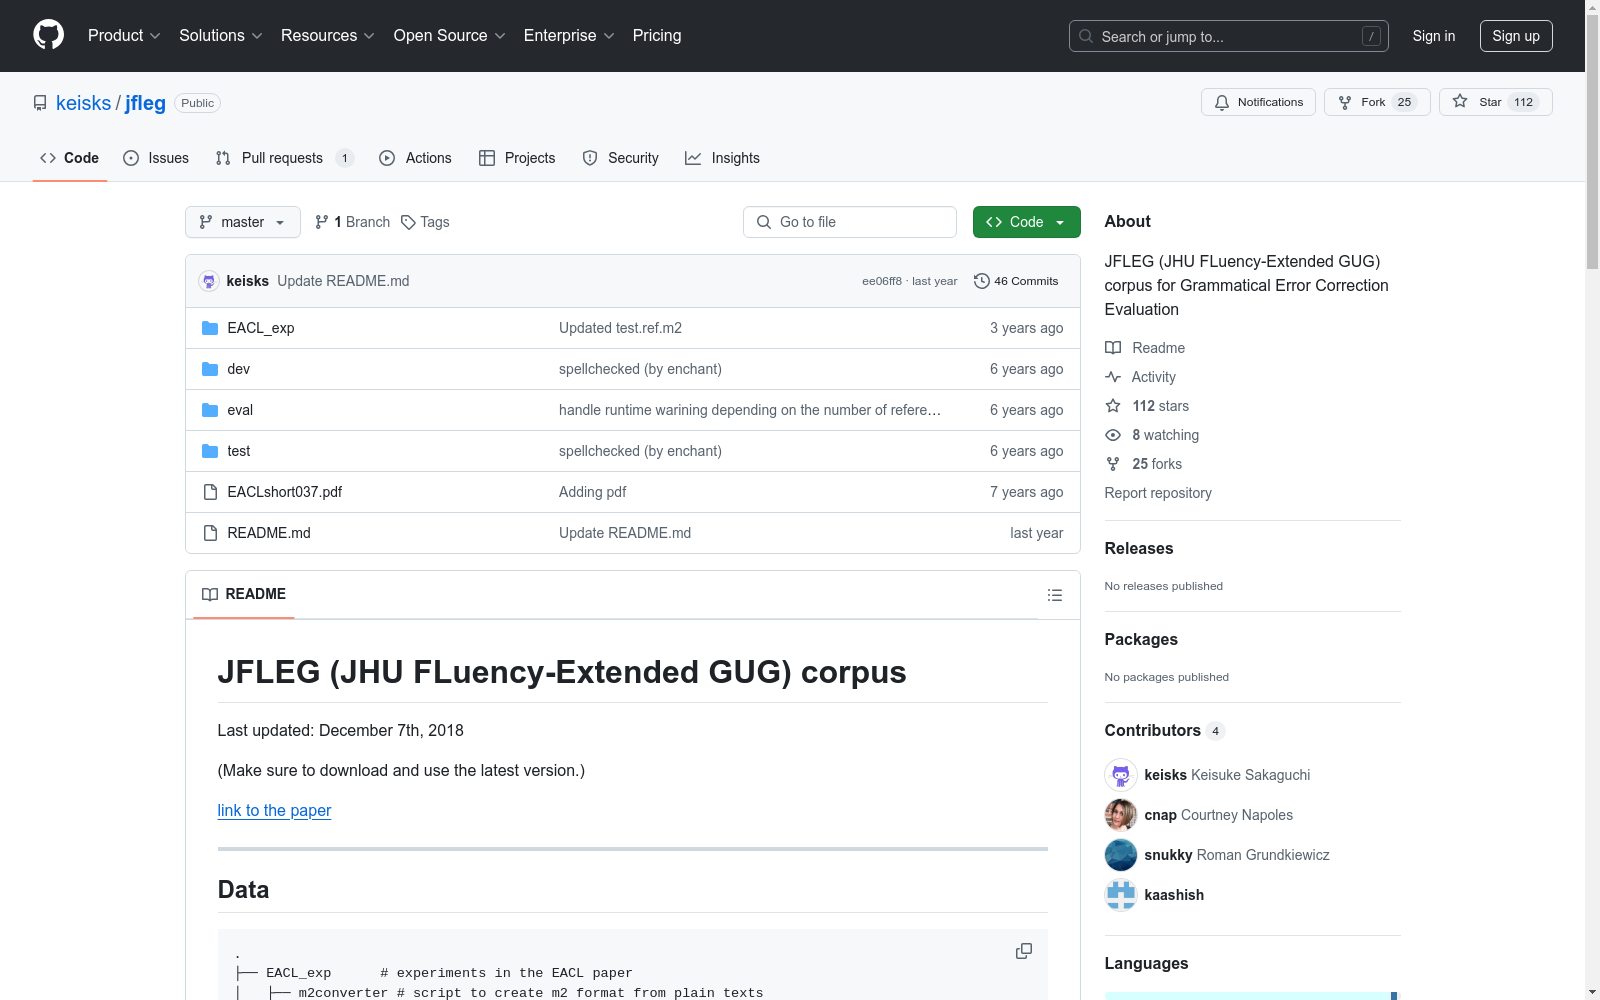Open the README outline list icon
This screenshot has height=1000, width=1600.
coord(1055,595)
